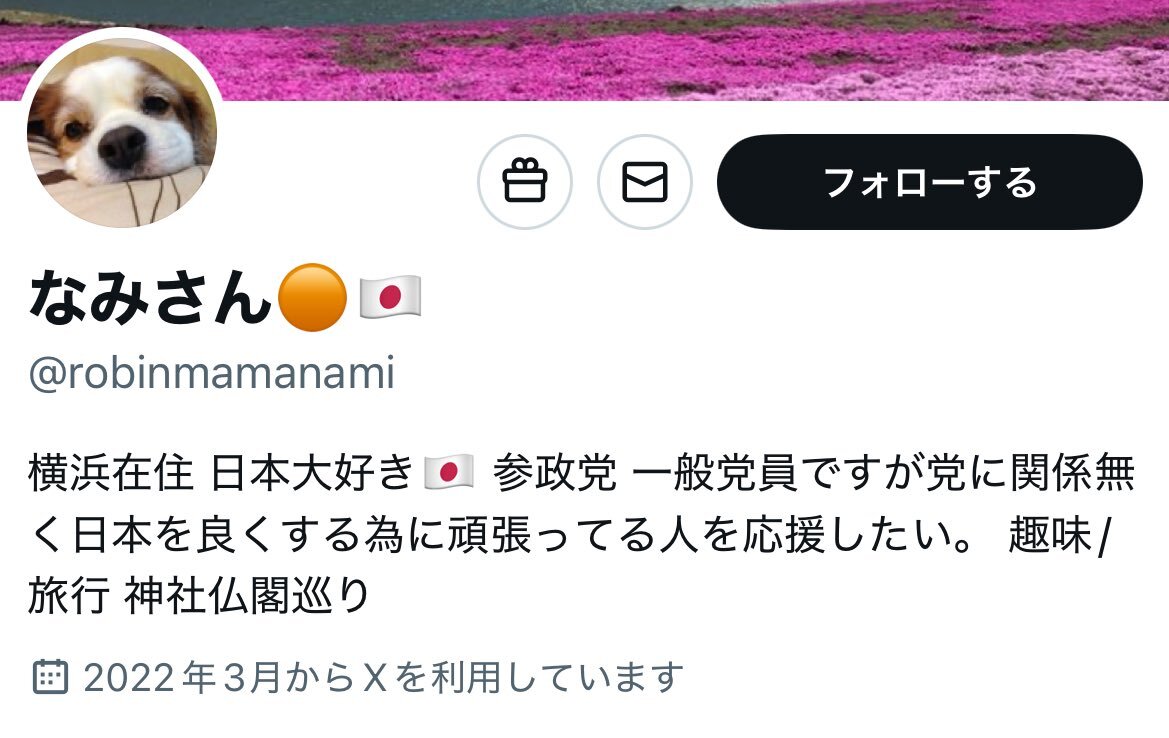Click the Japan flag emoji in bio

coord(448,472)
